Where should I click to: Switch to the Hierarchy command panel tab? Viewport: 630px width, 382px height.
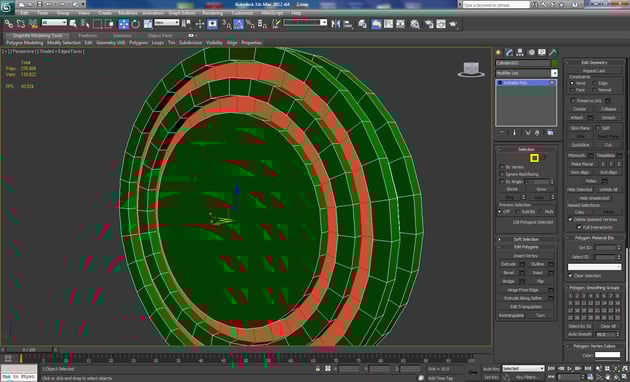pos(520,52)
